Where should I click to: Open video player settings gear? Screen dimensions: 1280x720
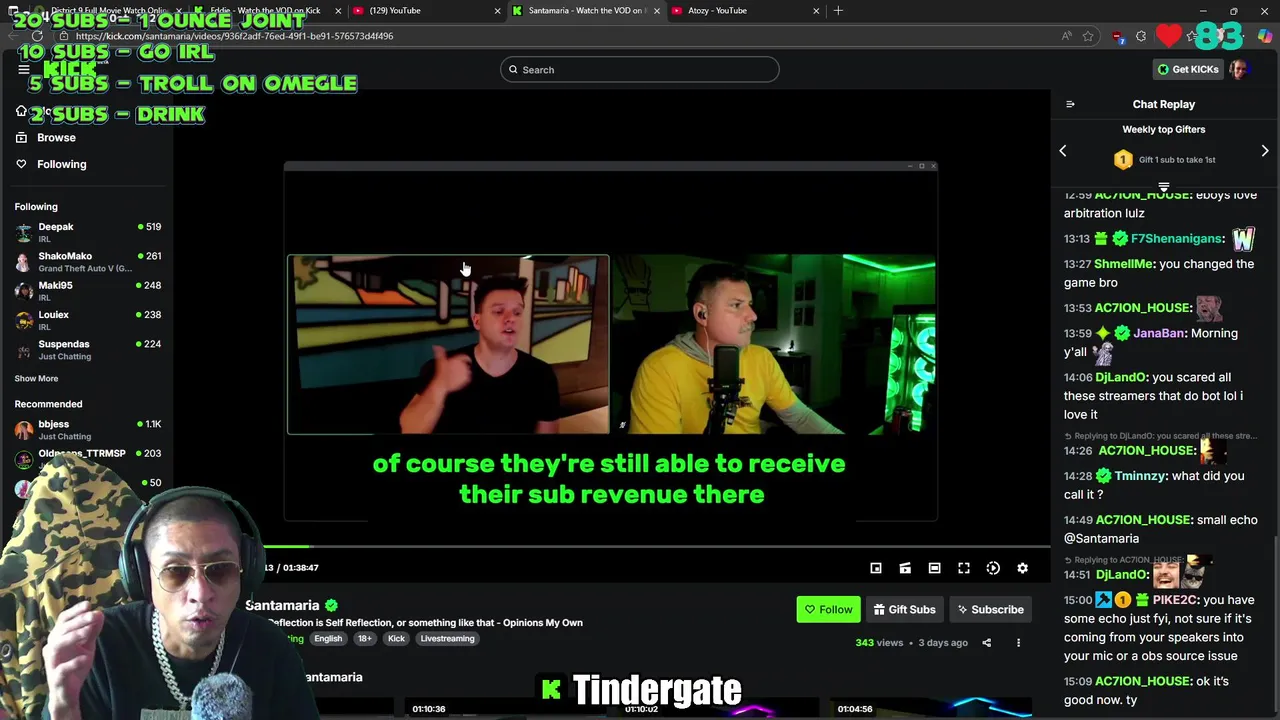1022,568
